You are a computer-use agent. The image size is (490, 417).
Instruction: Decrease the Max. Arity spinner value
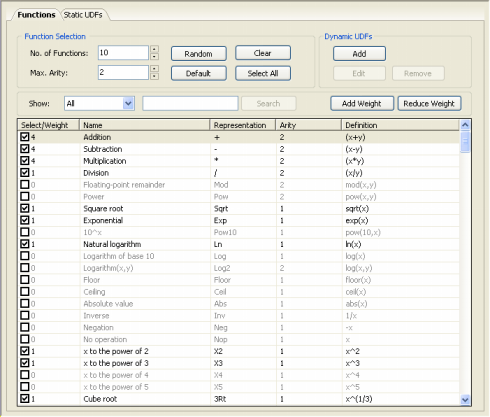pyautogui.click(x=154, y=76)
